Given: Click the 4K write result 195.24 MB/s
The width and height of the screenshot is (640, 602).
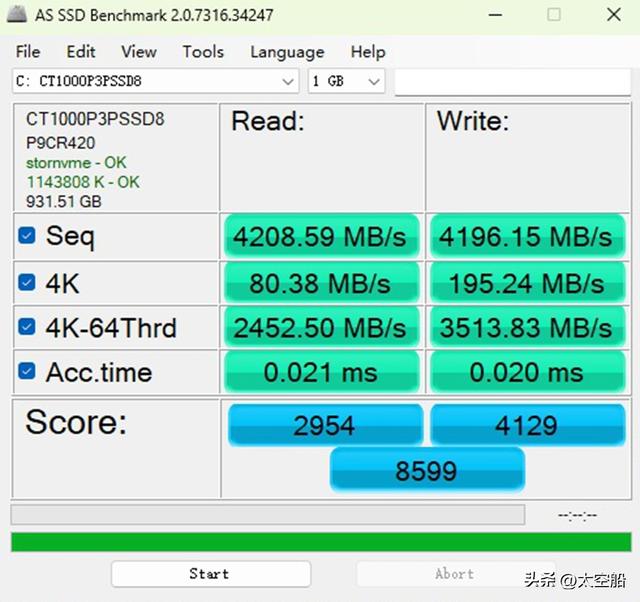Looking at the screenshot, I should click(x=527, y=283).
